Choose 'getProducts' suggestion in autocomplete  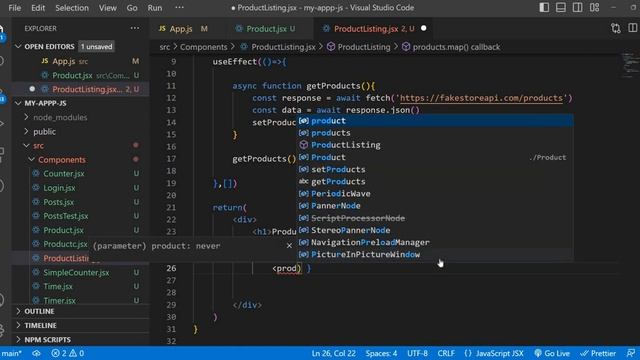click(435, 182)
